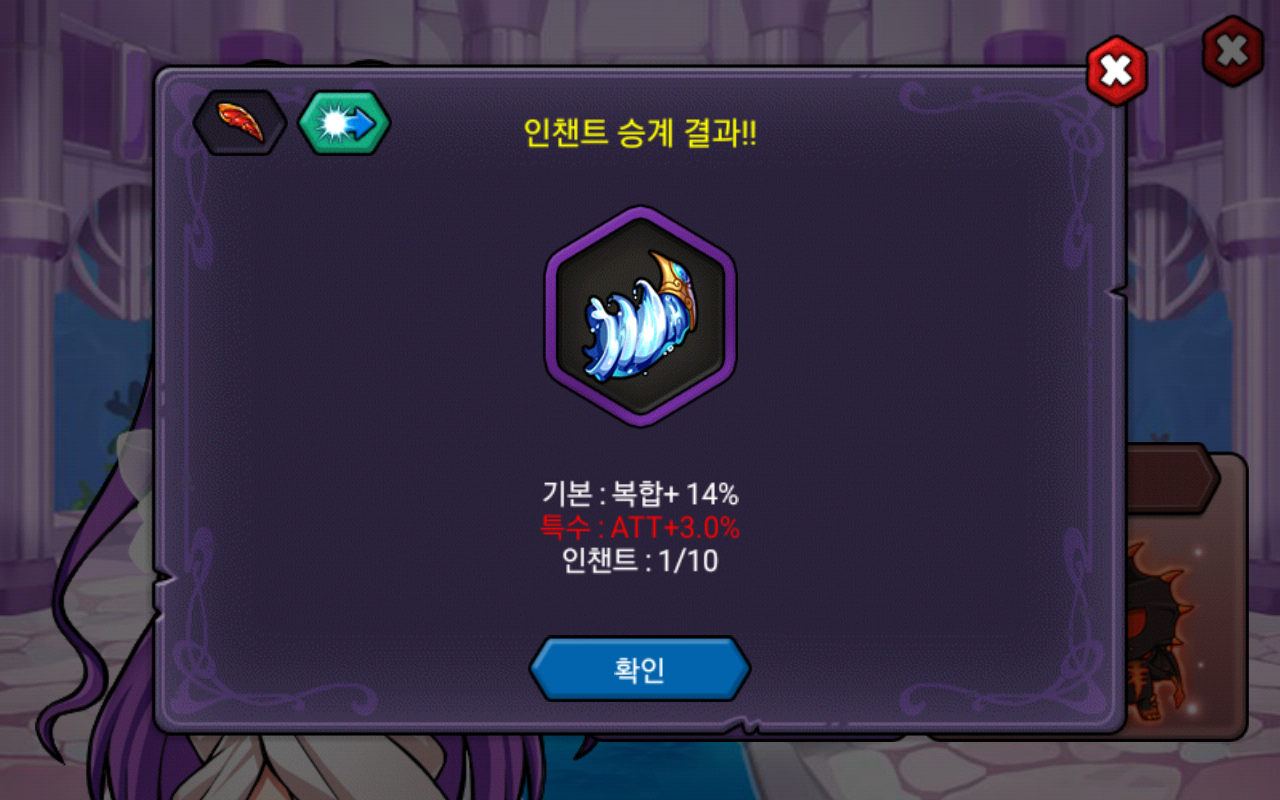The height and width of the screenshot is (800, 1280).
Task: Click the dimmed X in the screen corner
Action: coord(1232,51)
